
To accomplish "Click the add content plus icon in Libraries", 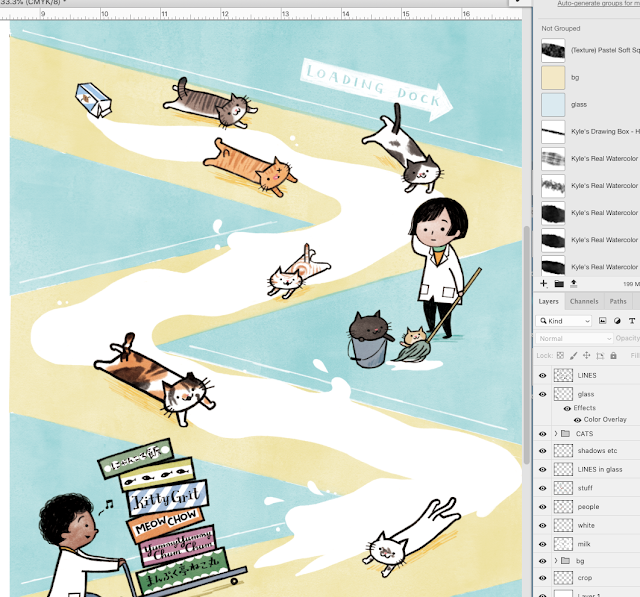I will click(544, 283).
